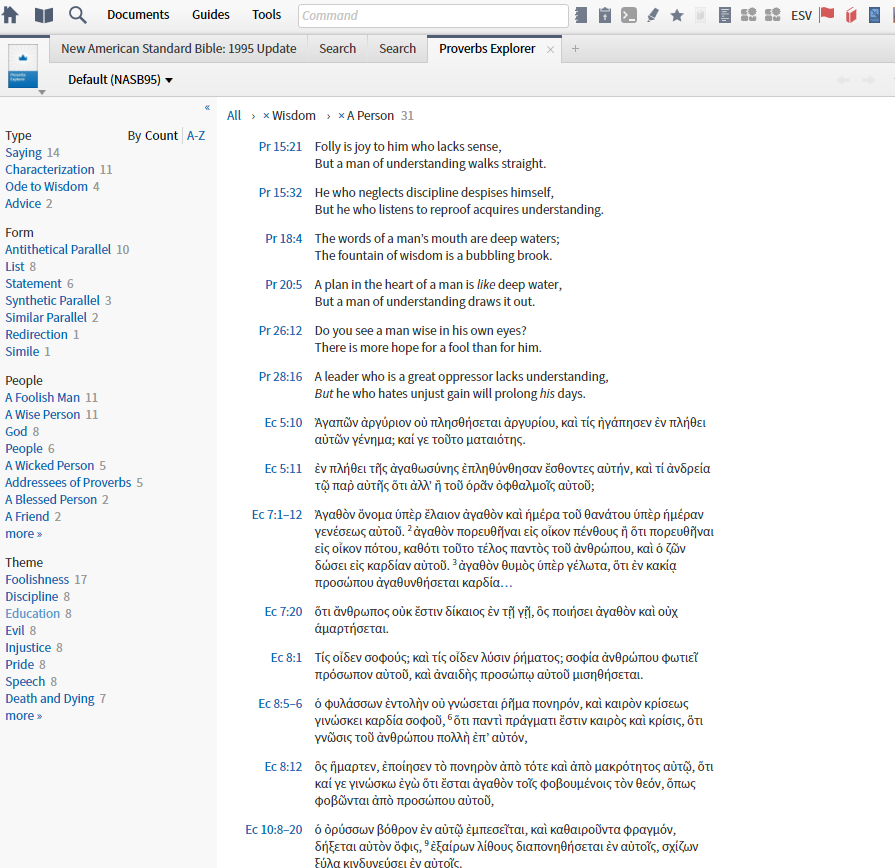Open the Default (NASB95) dropdown
The height and width of the screenshot is (868, 895).
click(x=120, y=80)
